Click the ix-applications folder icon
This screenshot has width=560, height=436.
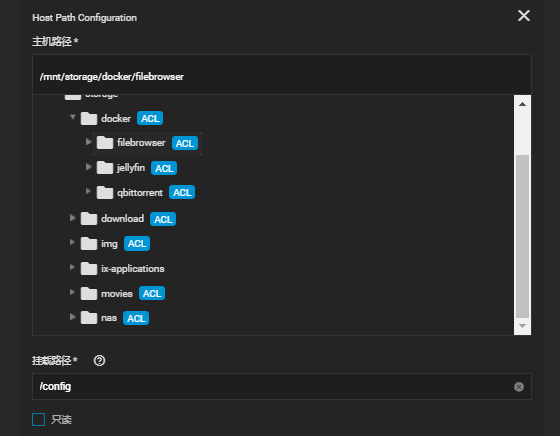pos(89,269)
